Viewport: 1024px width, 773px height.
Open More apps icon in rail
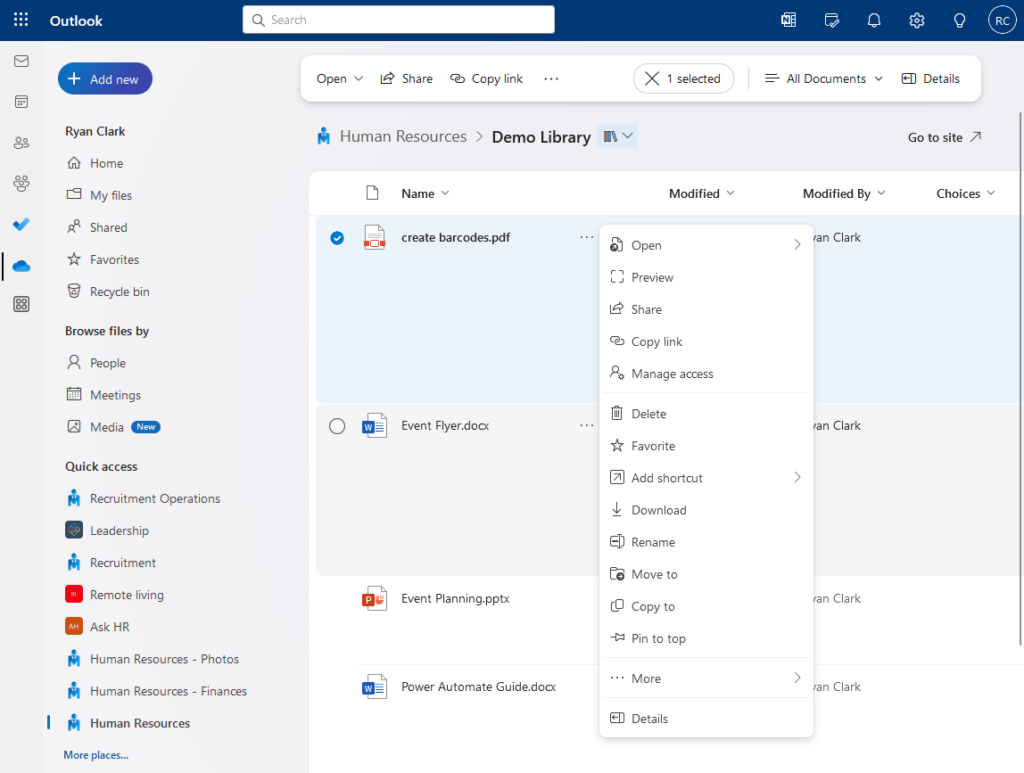[22, 304]
